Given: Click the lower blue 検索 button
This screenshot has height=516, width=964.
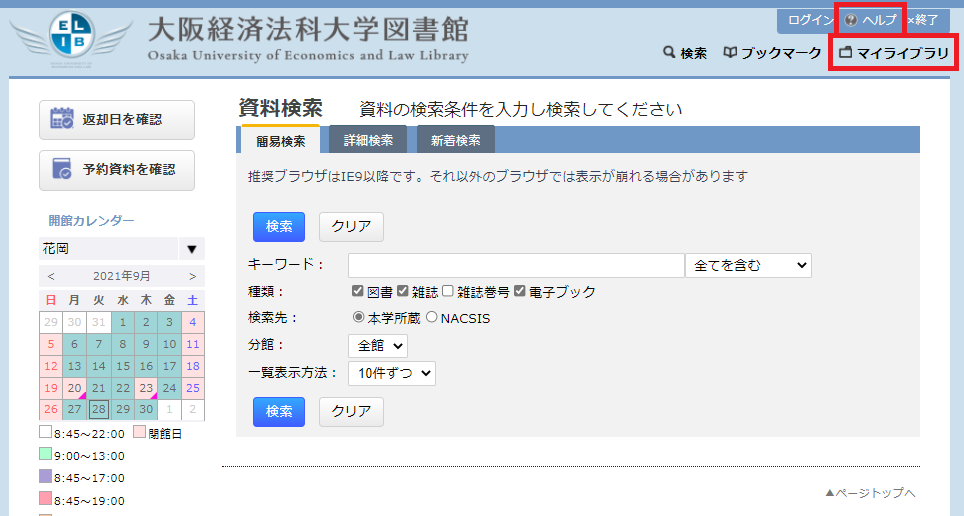Looking at the screenshot, I should (x=279, y=411).
